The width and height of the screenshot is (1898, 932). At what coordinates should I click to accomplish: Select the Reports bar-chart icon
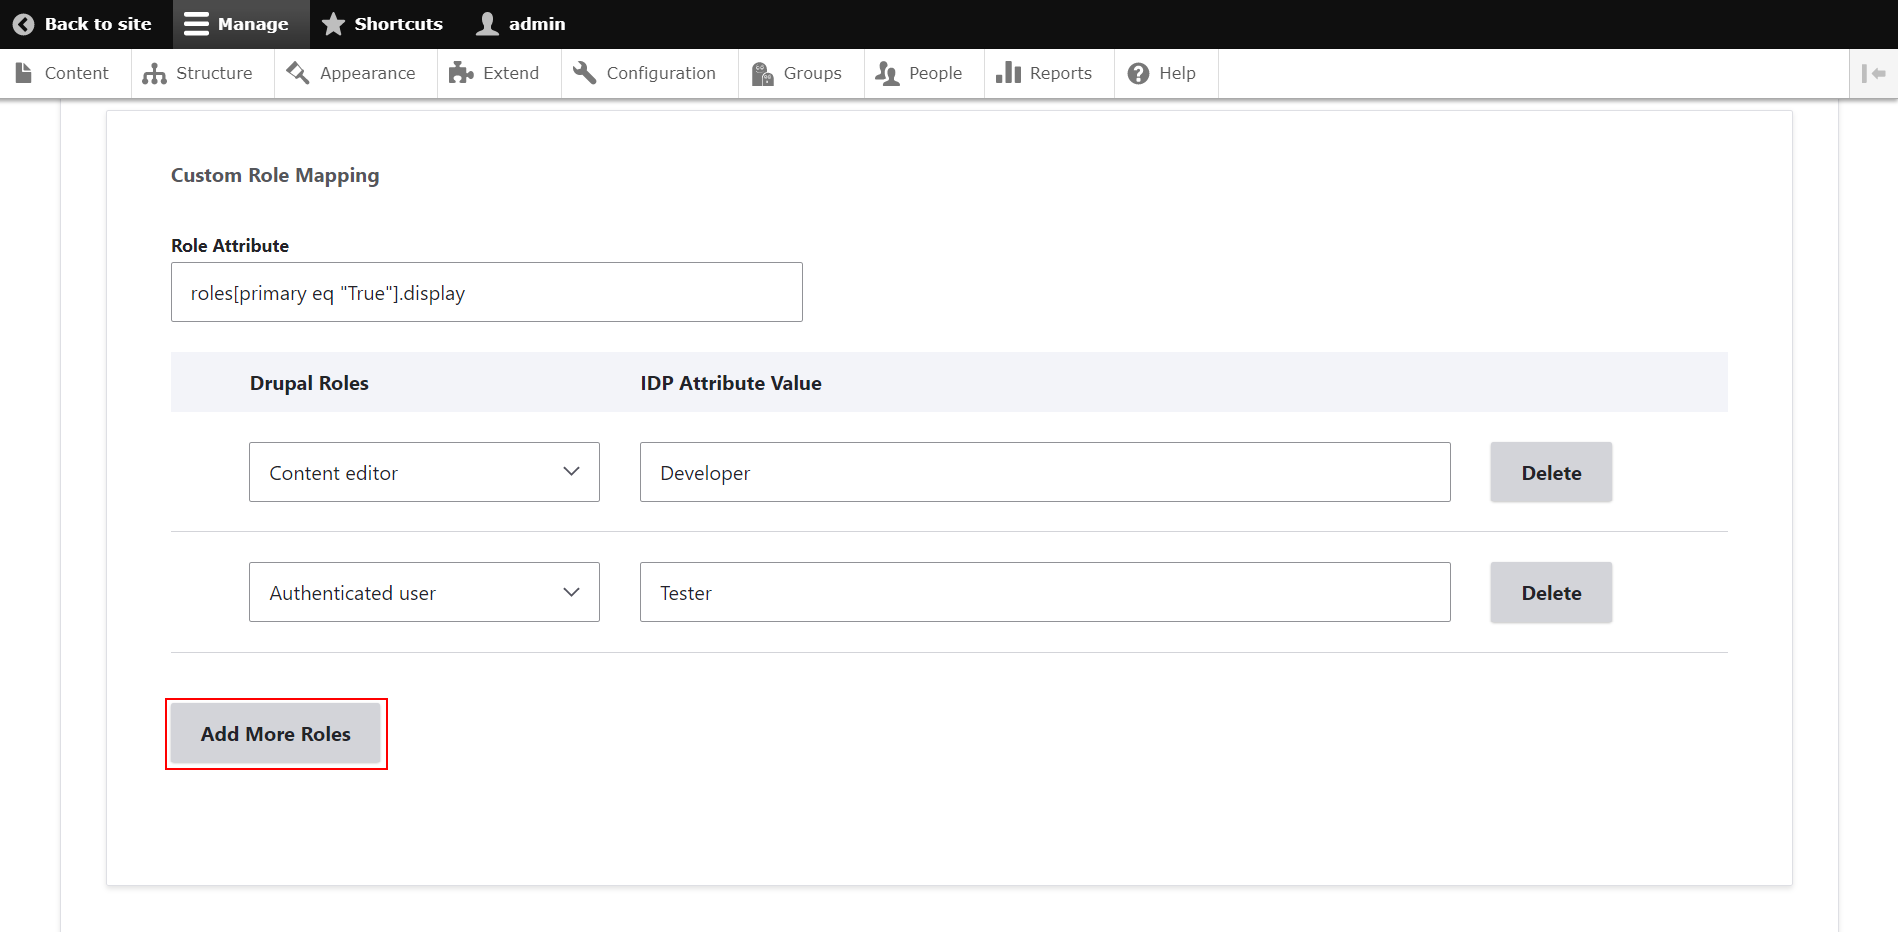pos(1008,72)
